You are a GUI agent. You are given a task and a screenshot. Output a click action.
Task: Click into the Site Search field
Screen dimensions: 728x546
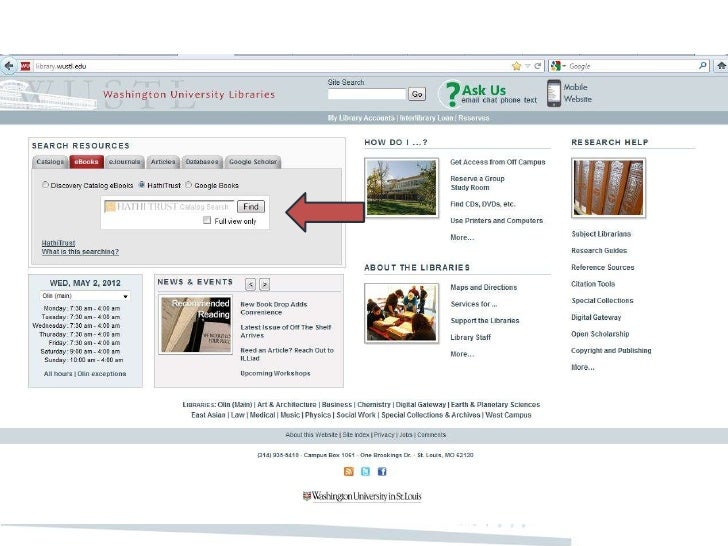point(367,94)
